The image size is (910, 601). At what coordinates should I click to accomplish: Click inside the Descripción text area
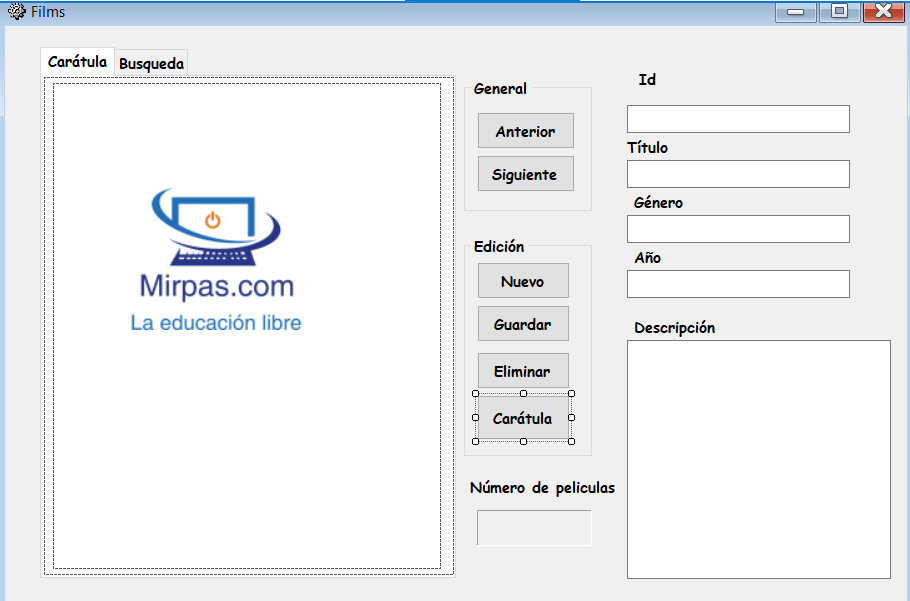(759, 459)
